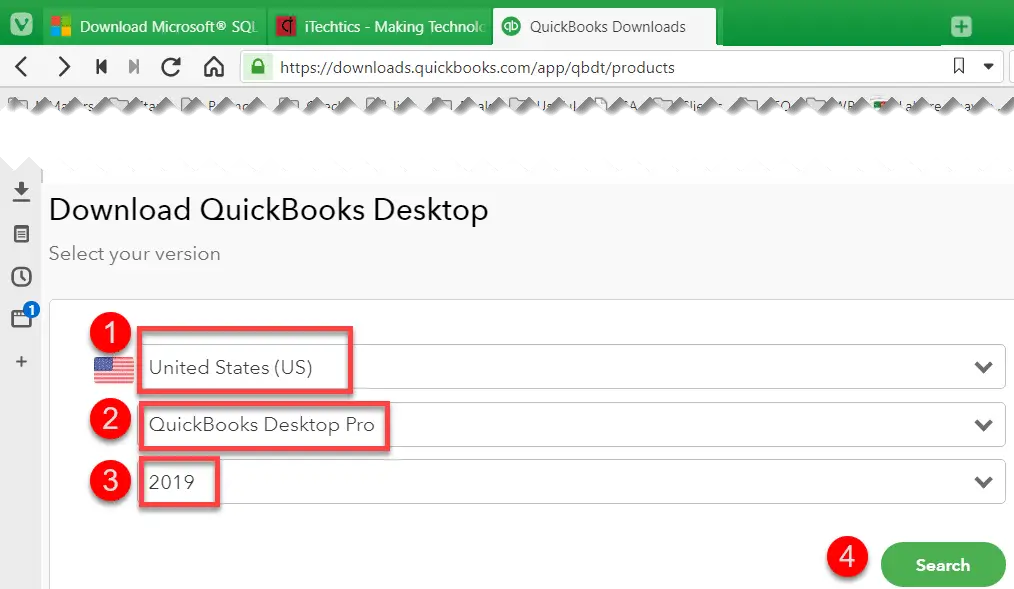This screenshot has height=589, width=1014.
Task: Click the QuickBooks tab favicon
Action: tap(511, 26)
